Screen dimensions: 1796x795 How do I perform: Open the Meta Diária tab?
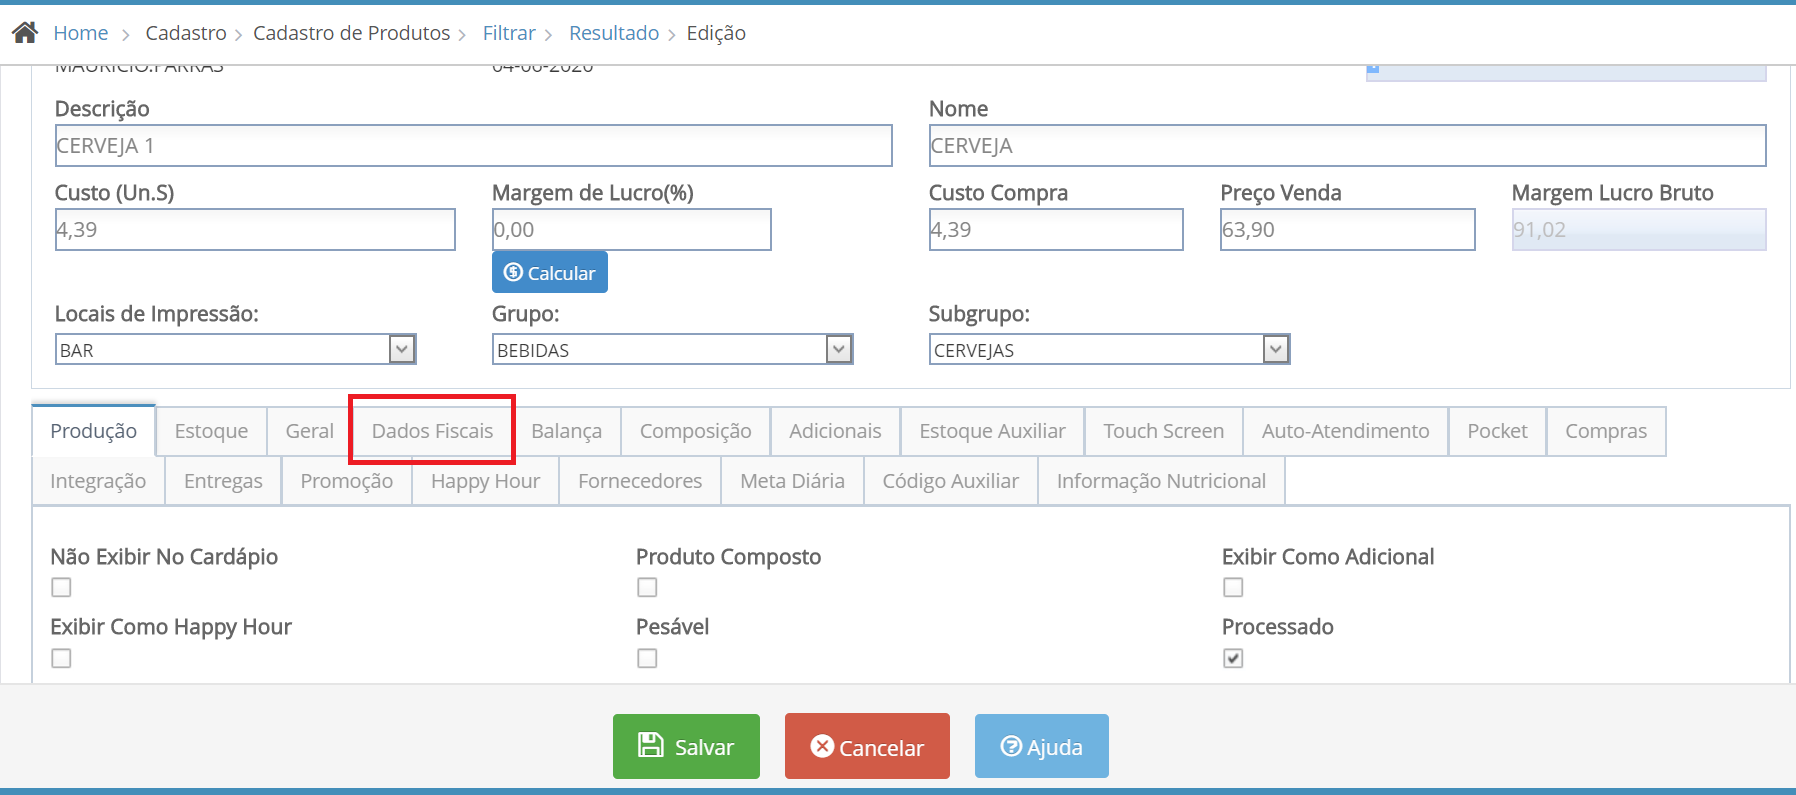click(x=792, y=481)
